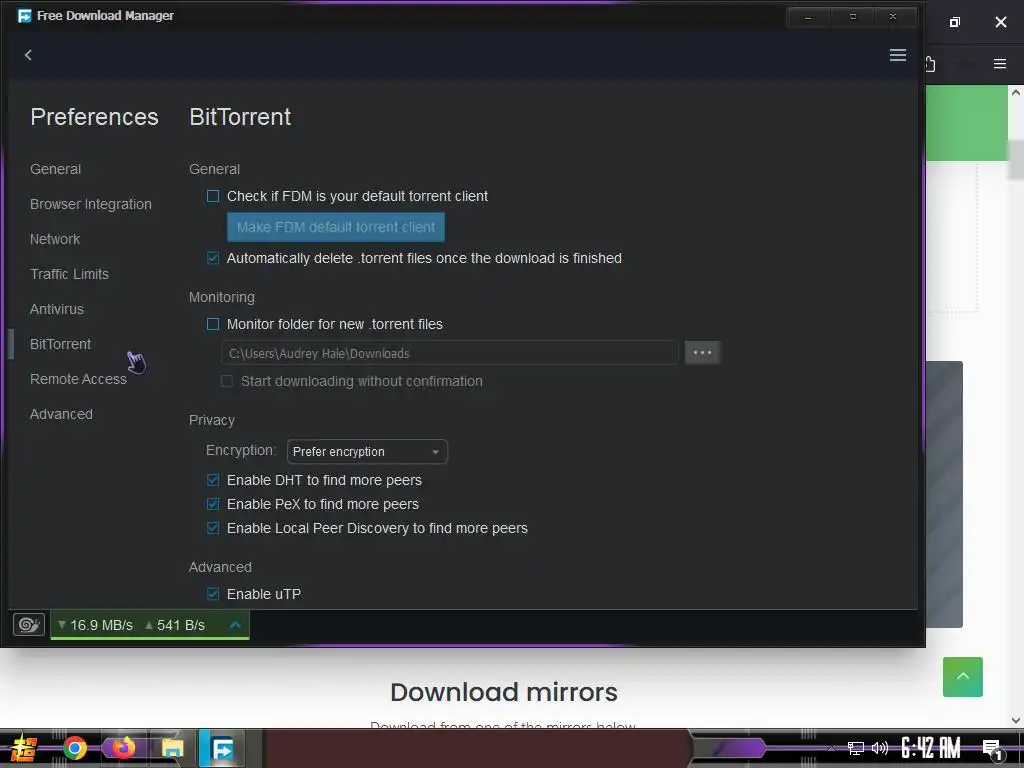Toggle Enable PeX to find more peers
This screenshot has width=1024, height=768.
click(x=213, y=504)
